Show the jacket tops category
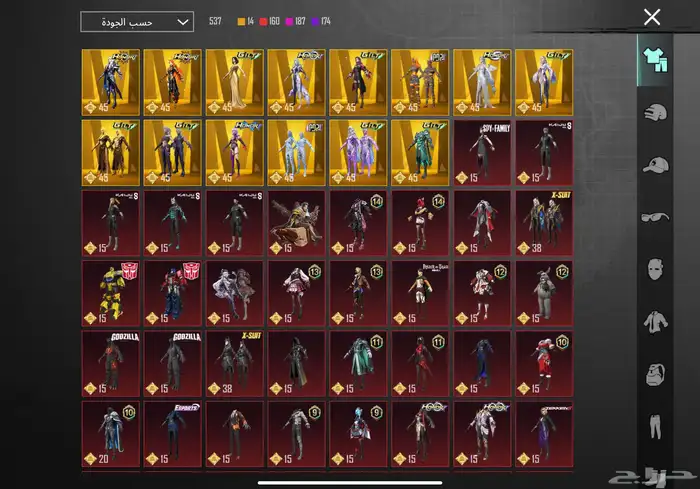Viewport: 700px width, 489px height. tap(655, 322)
